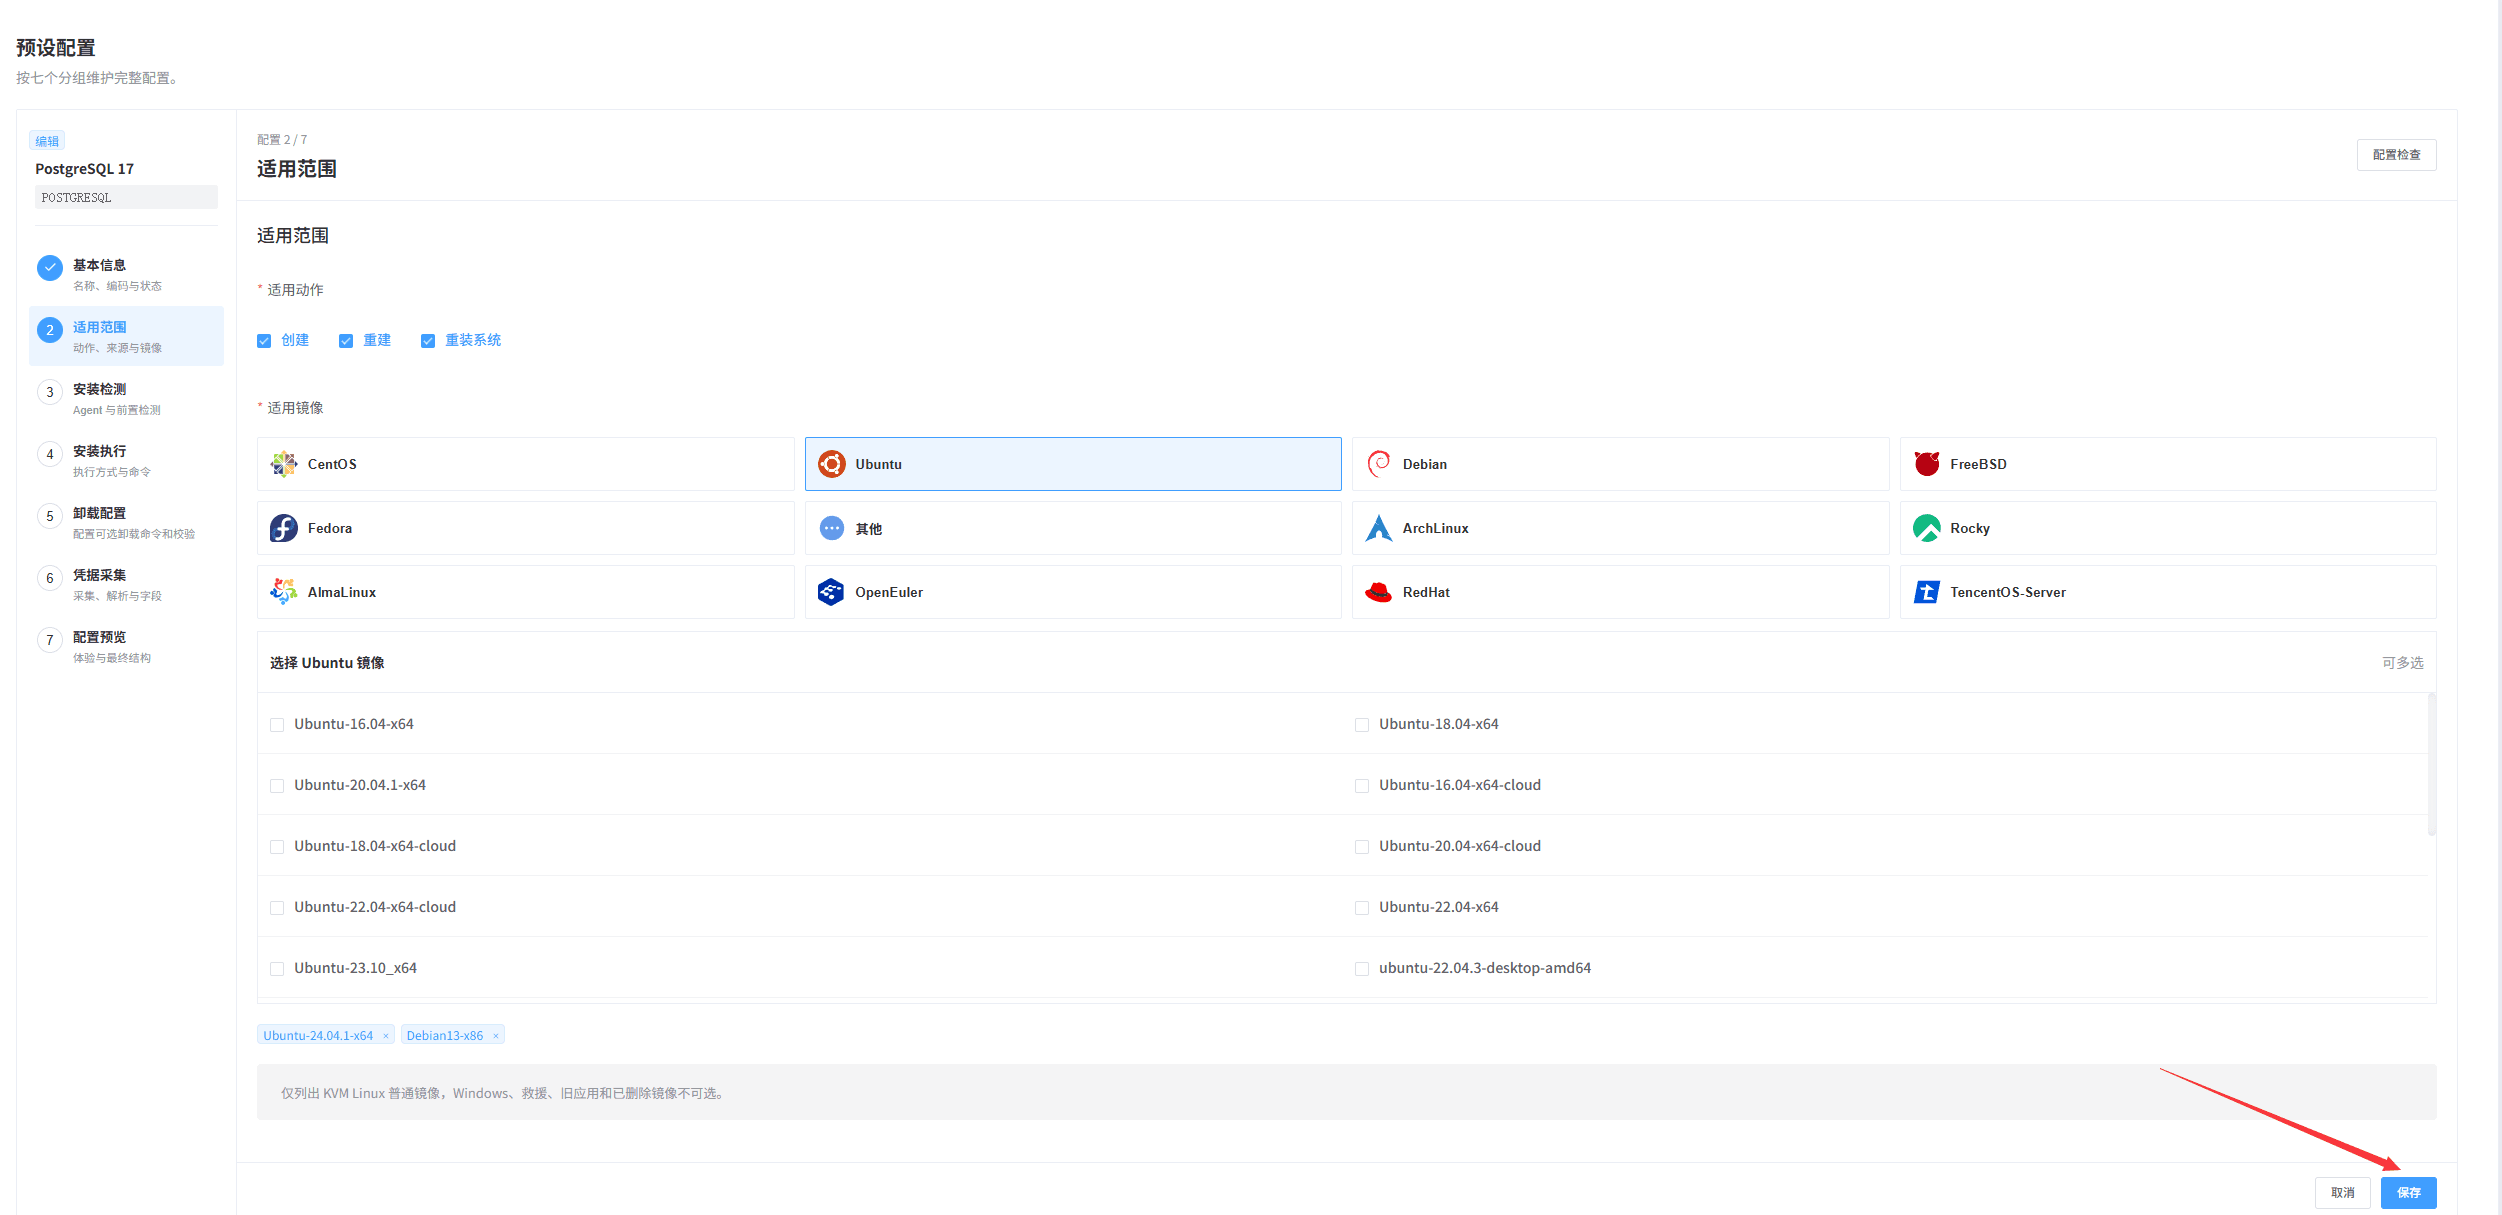Choose the ArchLinux logo icon
The width and height of the screenshot is (2502, 1215).
pyautogui.click(x=1379, y=528)
